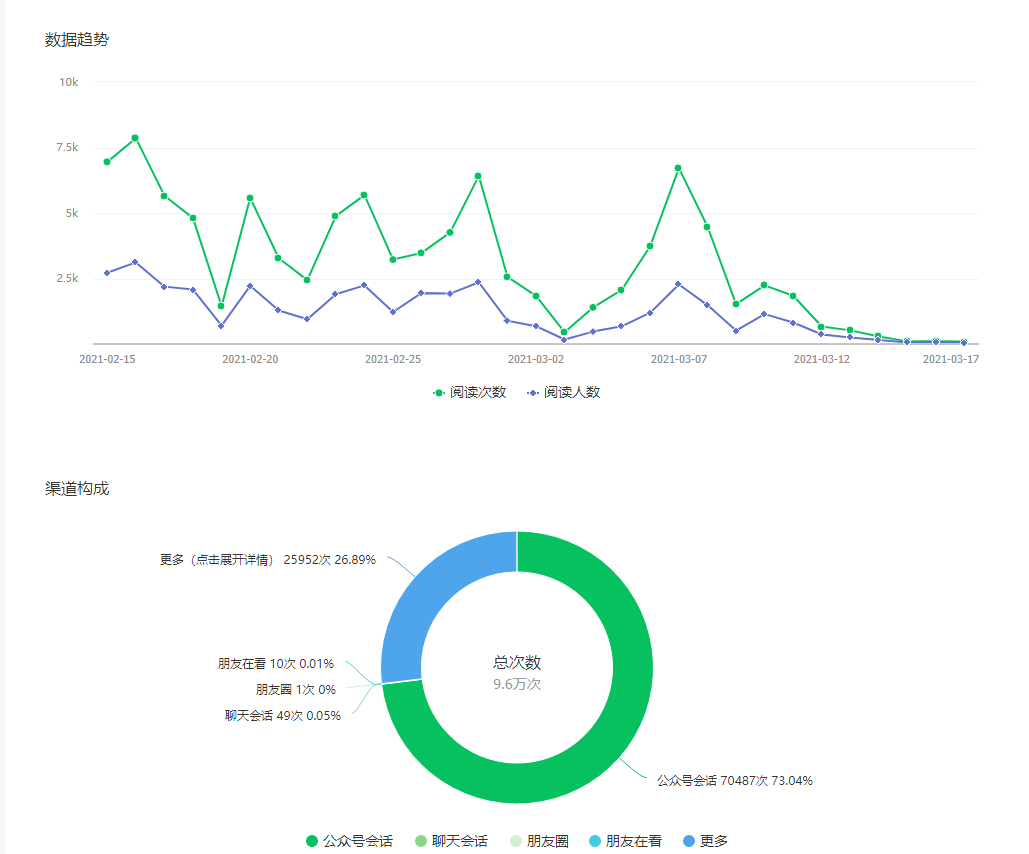
Task: Click the 2021-02-25 x-axis label
Action: tap(393, 359)
